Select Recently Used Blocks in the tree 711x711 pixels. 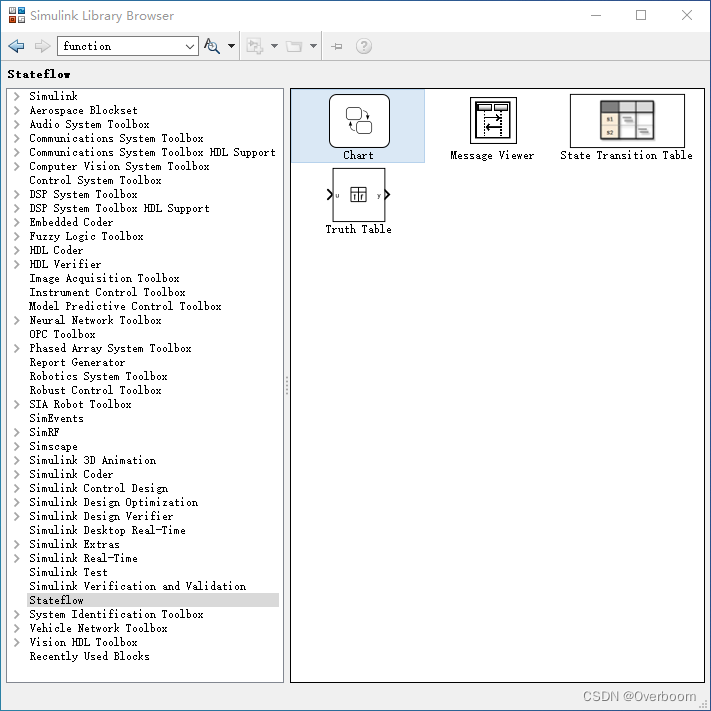89,657
